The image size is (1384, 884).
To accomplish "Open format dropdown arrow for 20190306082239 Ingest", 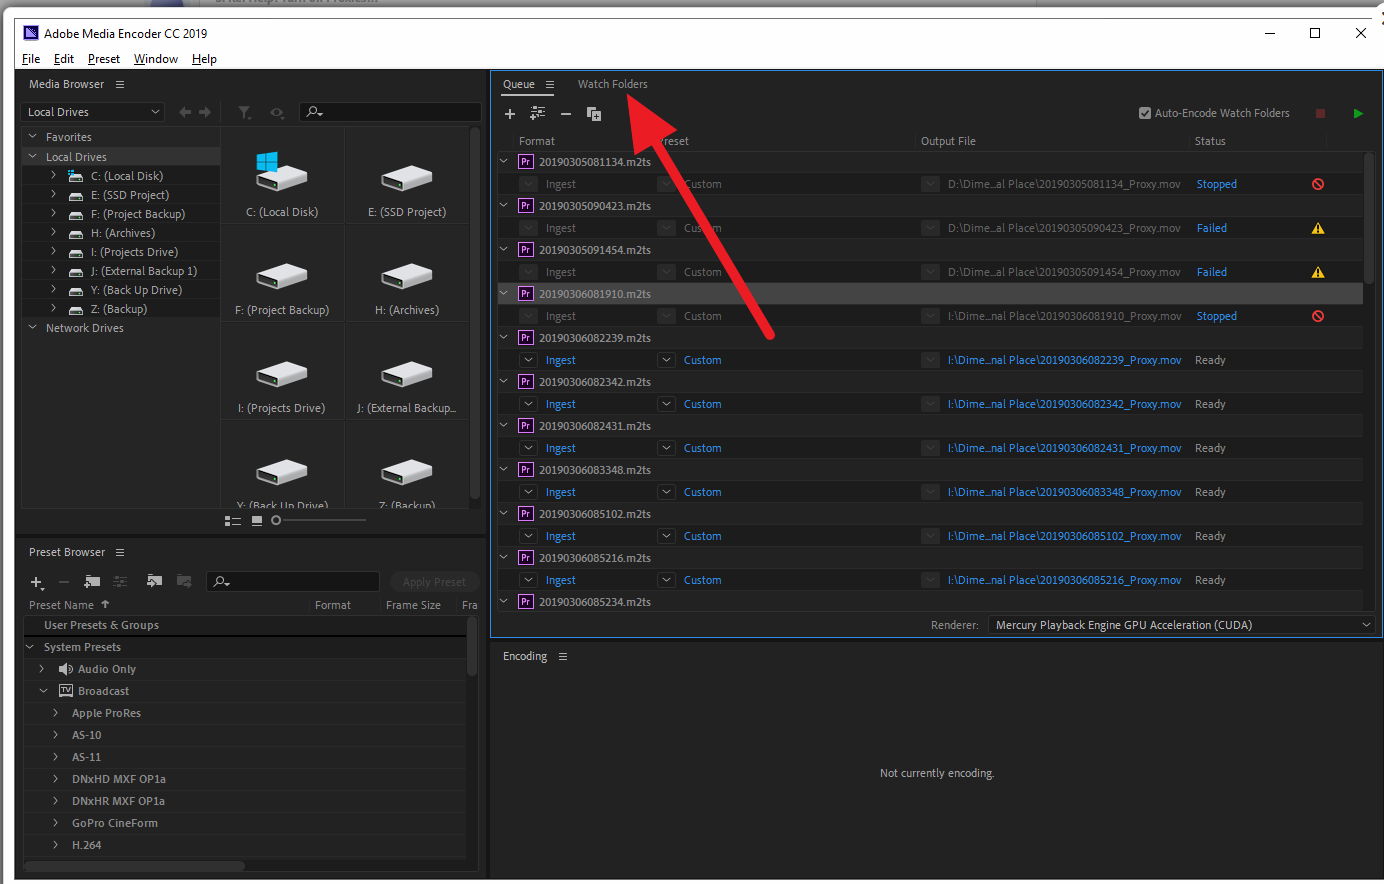I will coord(528,360).
